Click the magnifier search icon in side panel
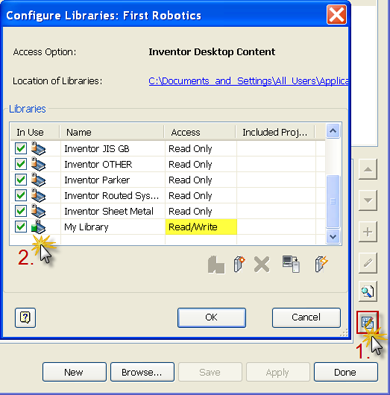Screen dimensions: 390x395 tap(368, 292)
